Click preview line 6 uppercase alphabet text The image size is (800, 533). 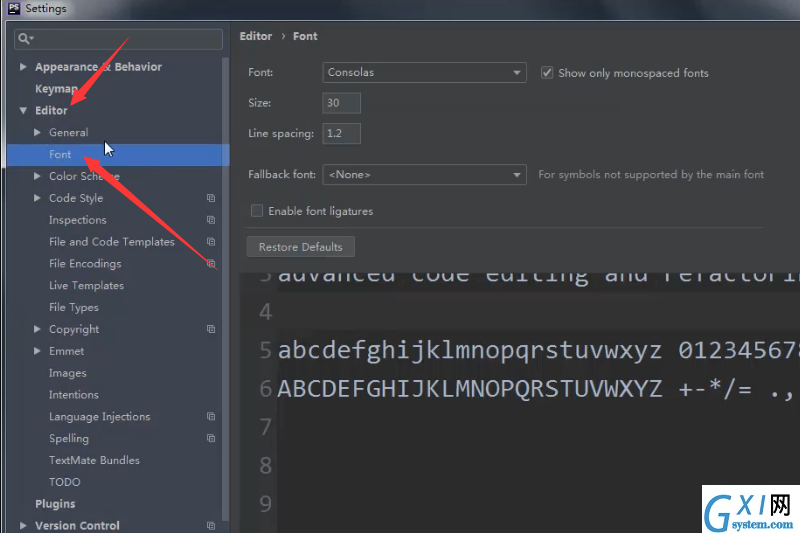click(x=469, y=389)
